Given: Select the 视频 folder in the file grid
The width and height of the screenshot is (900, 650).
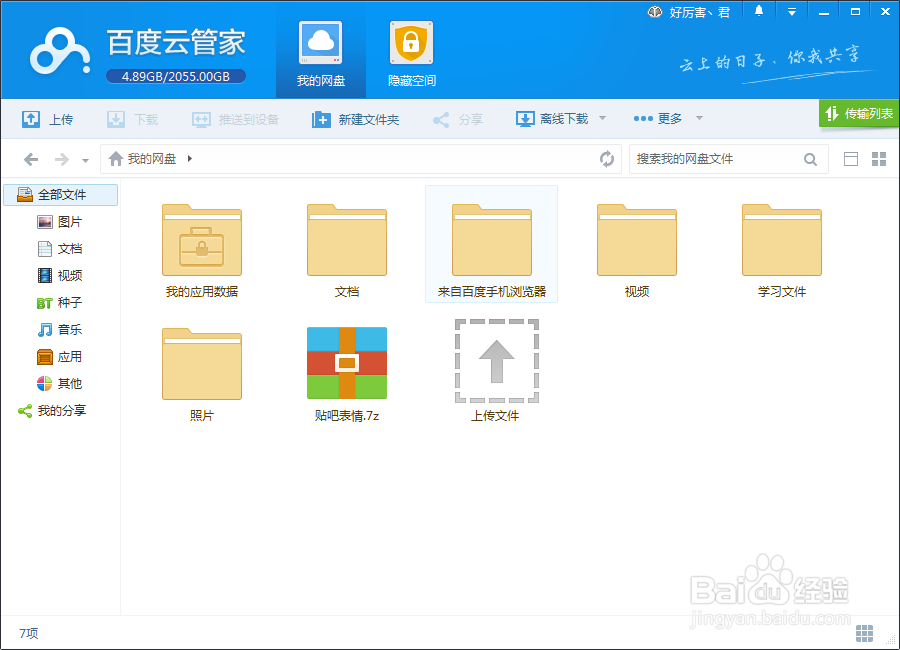Looking at the screenshot, I should 637,251.
